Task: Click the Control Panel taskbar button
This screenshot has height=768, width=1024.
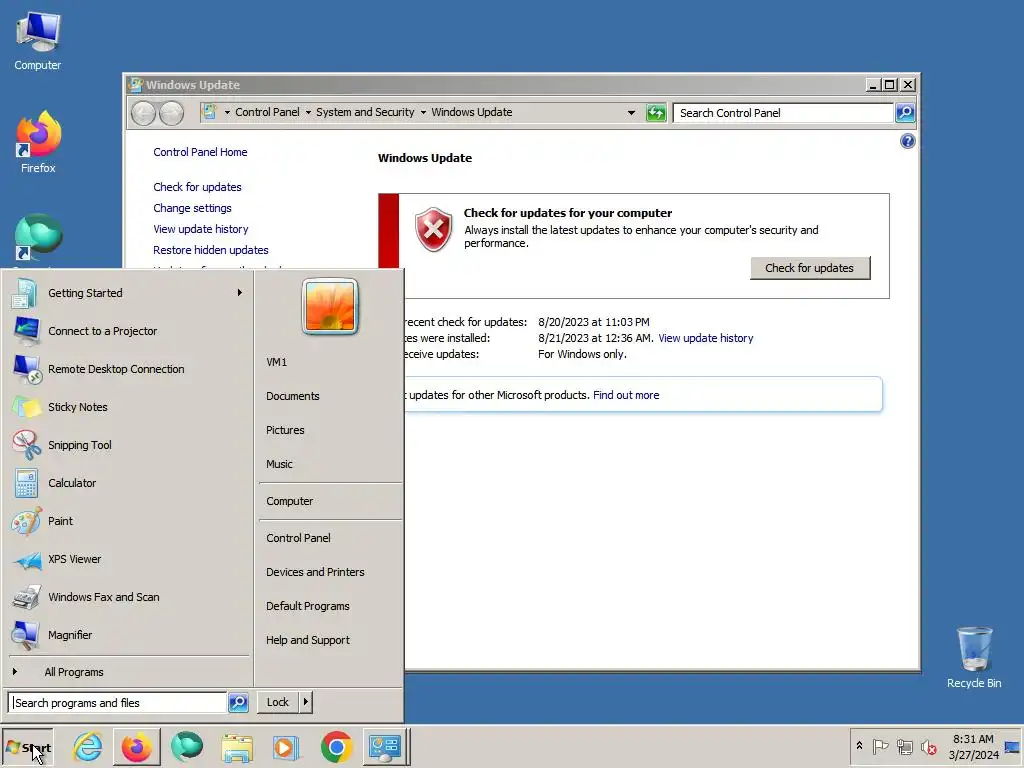Action: coord(385,747)
